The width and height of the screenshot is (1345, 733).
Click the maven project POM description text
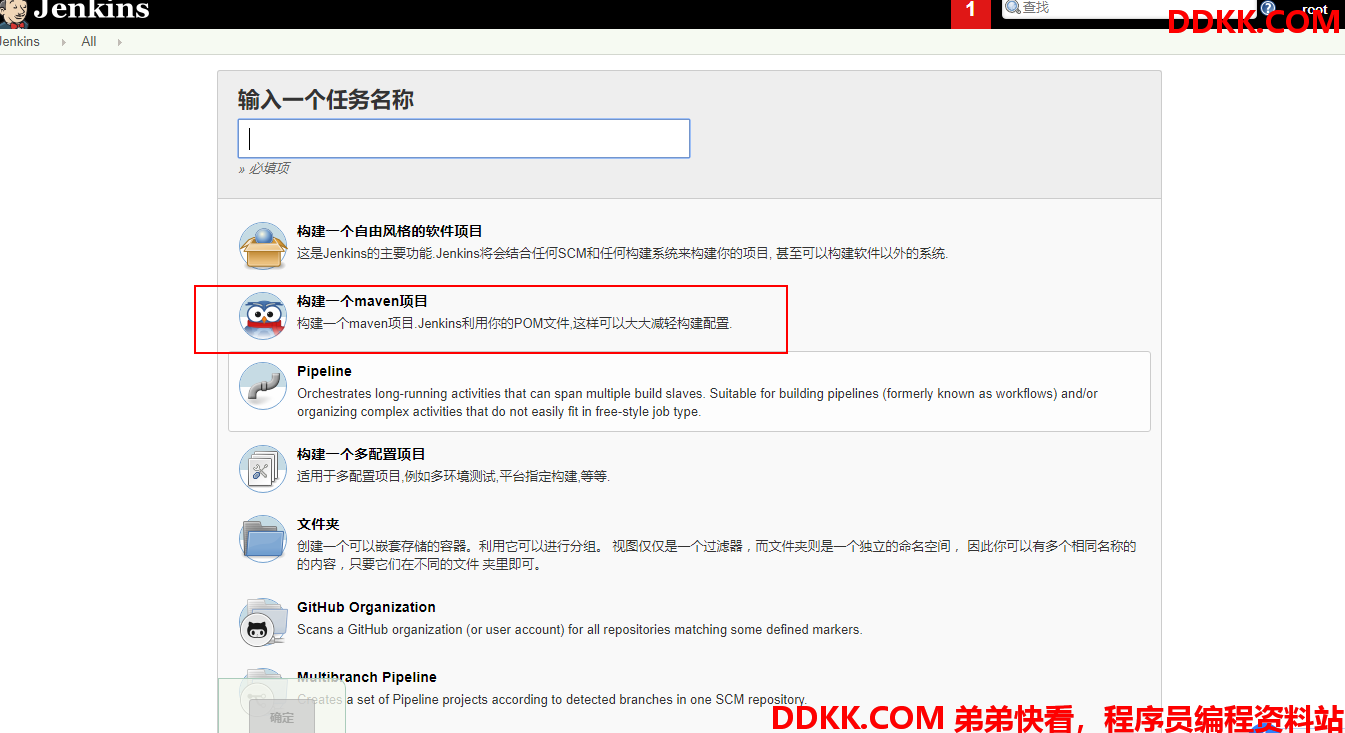[x=514, y=323]
